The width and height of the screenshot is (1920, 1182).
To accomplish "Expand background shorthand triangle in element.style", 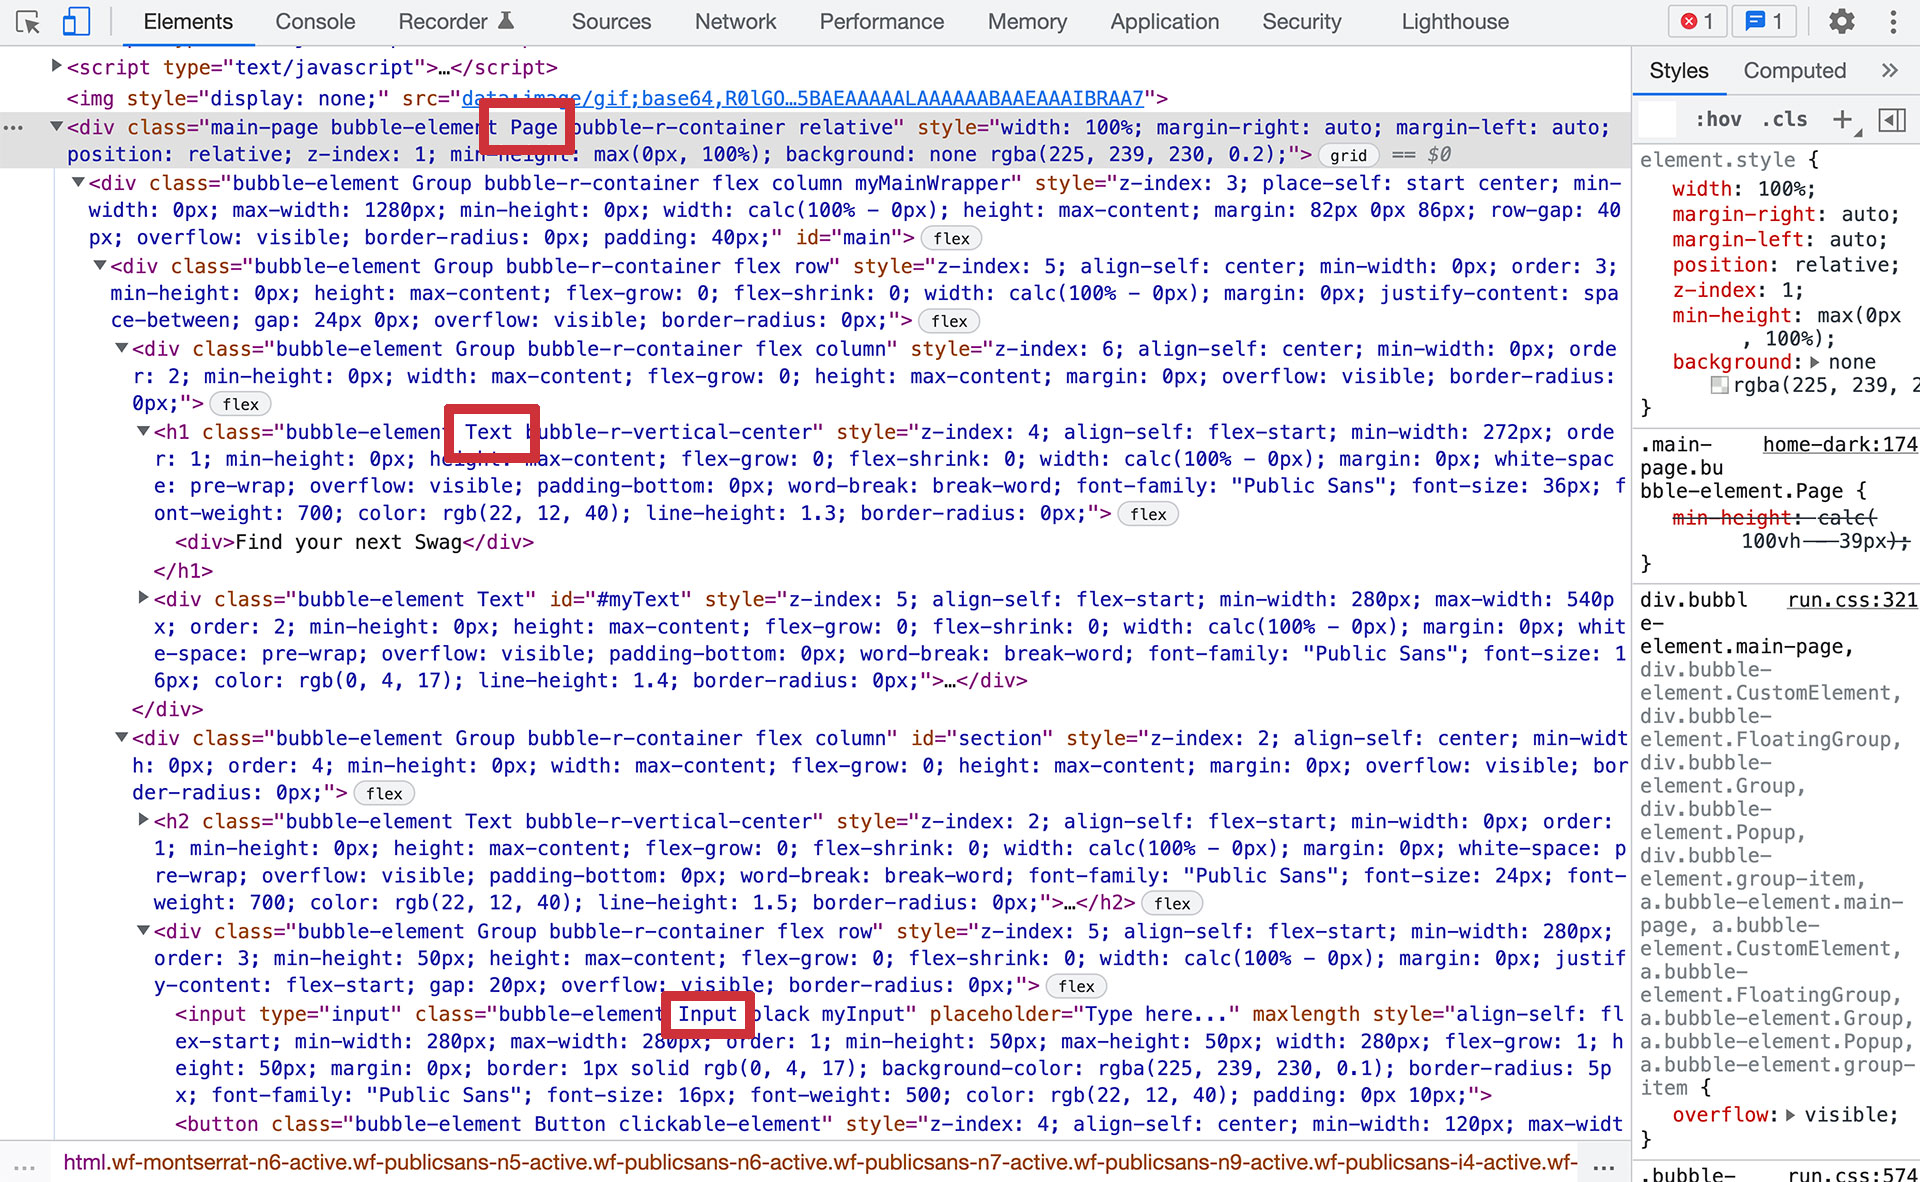I will click(x=1815, y=362).
